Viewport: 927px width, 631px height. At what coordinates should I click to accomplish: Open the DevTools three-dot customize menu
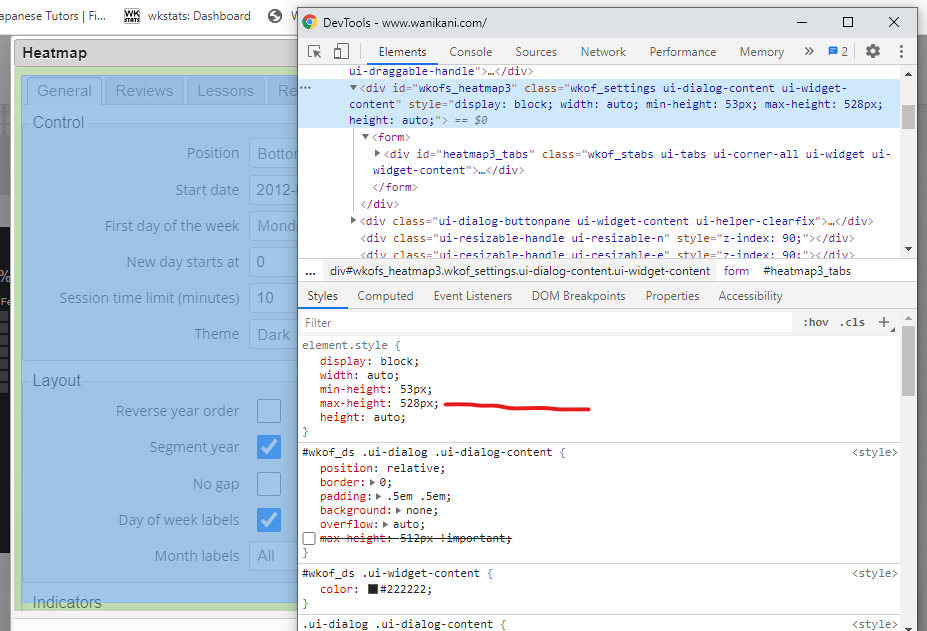901,52
